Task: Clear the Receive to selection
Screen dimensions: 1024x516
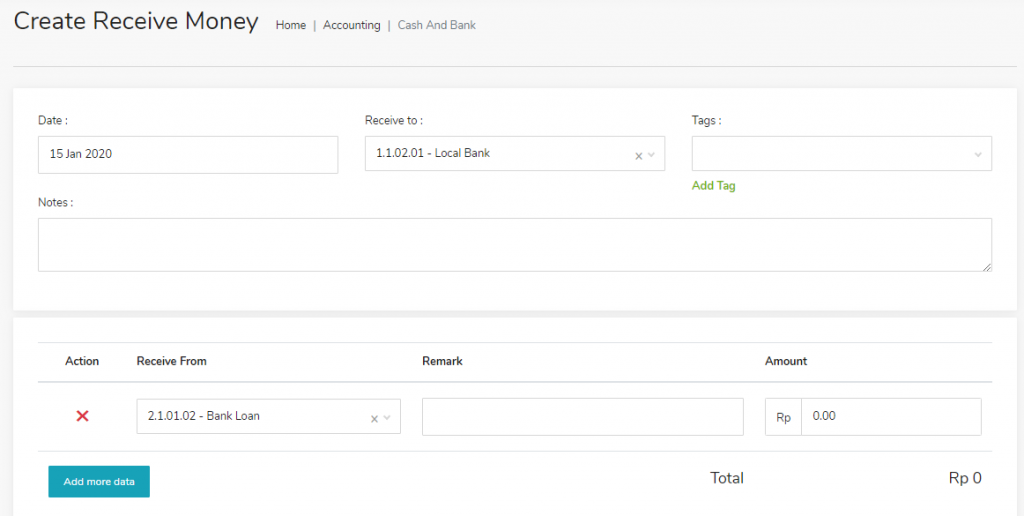Action: 638,155
